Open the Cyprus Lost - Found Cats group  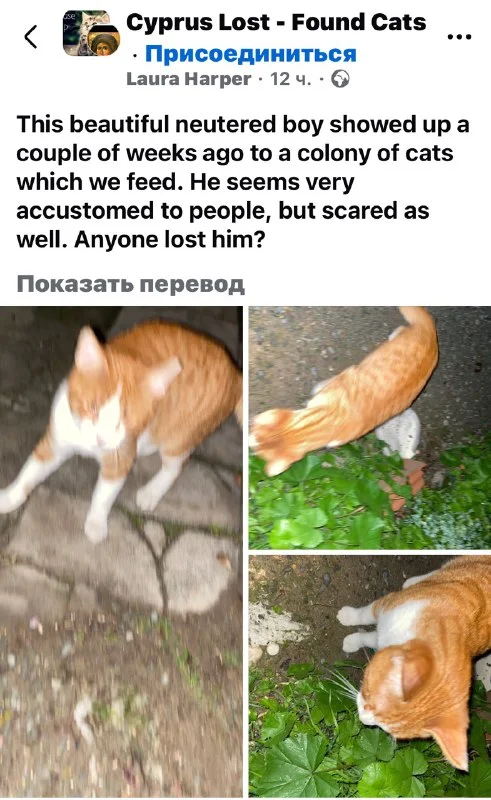coord(276,22)
